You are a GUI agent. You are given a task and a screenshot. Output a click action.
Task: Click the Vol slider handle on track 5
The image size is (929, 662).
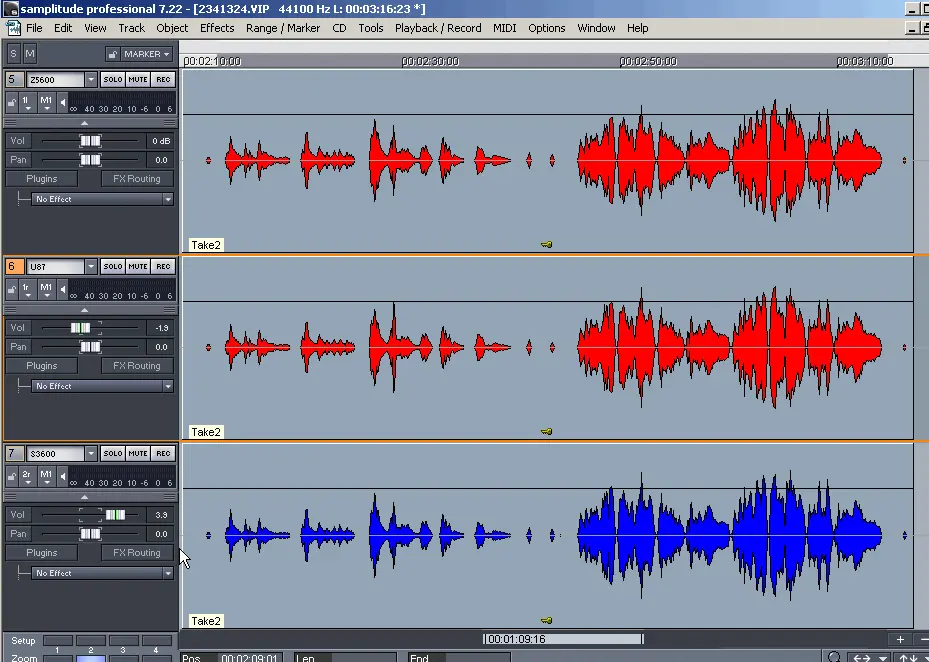click(90, 141)
